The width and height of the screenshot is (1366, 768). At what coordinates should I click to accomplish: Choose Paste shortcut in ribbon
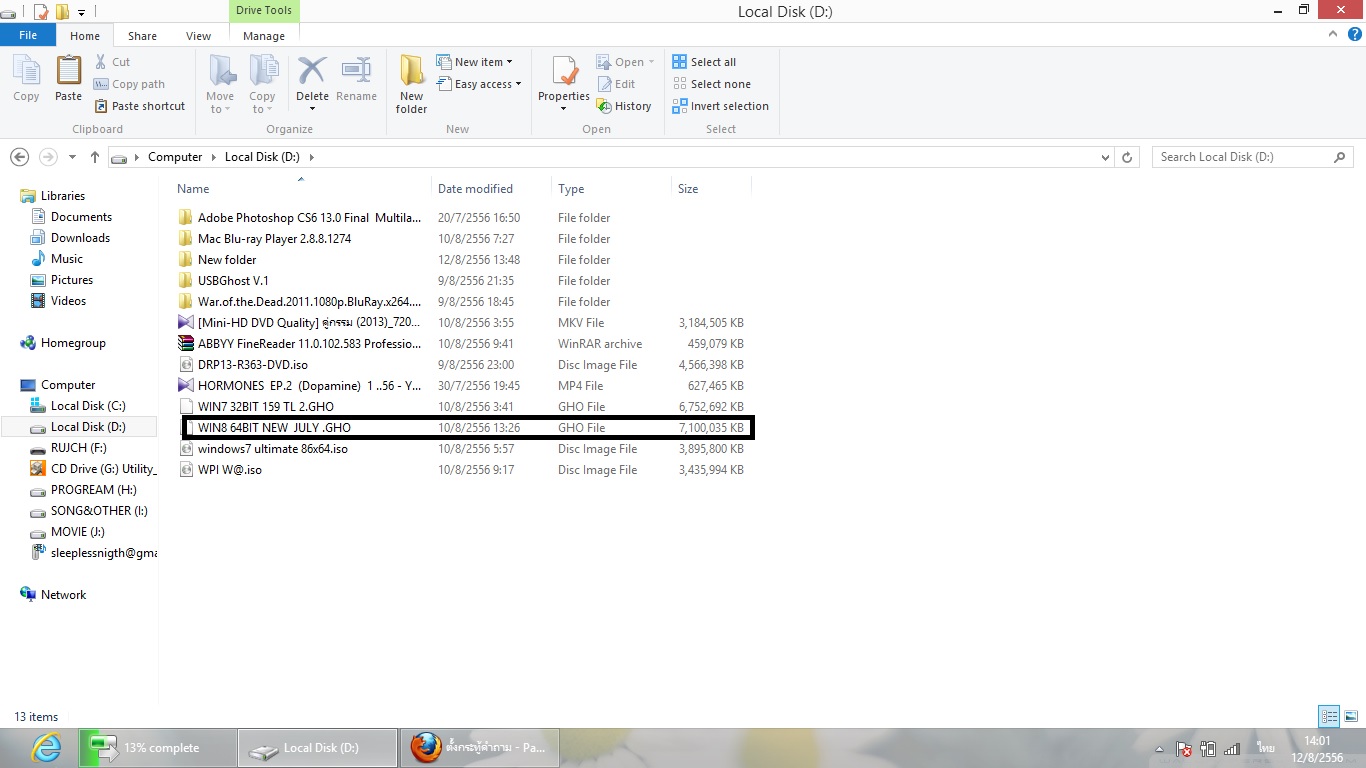click(139, 106)
